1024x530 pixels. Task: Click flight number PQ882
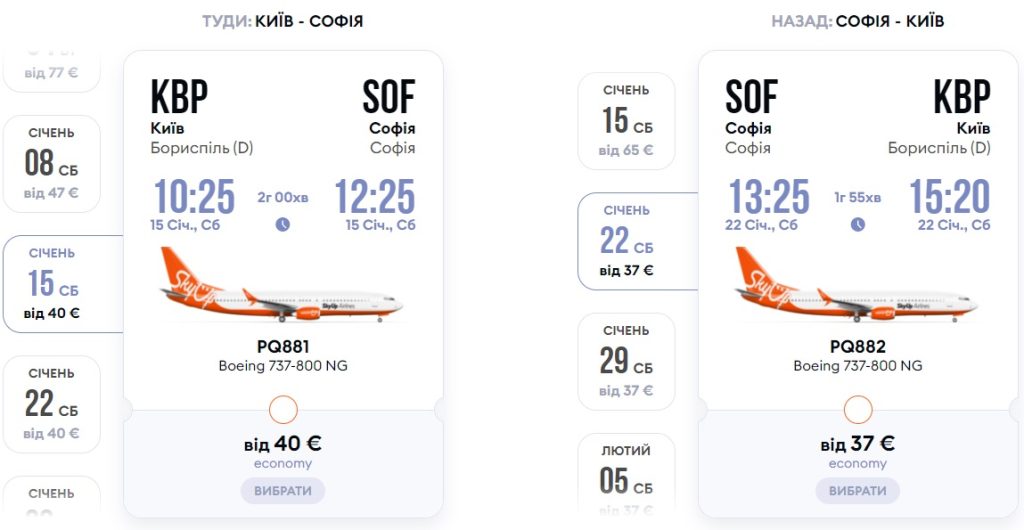click(x=858, y=347)
